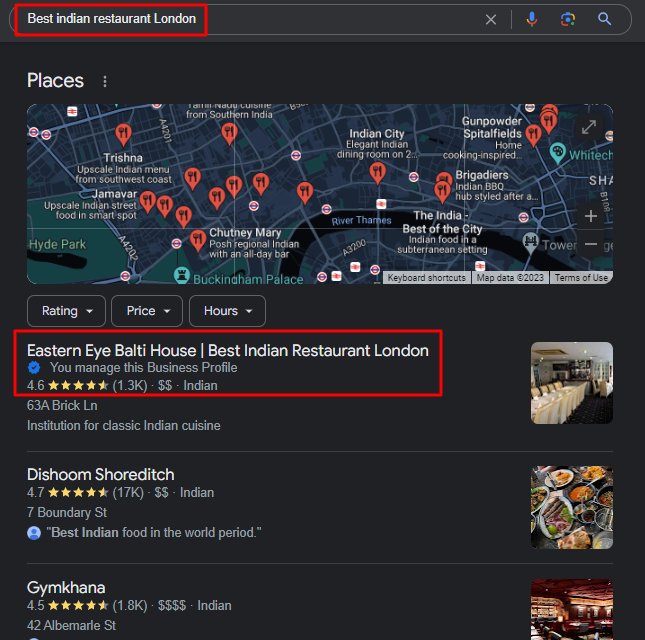645x640 pixels.
Task: Click the 42 Albemarle St address
Action: click(x=71, y=626)
